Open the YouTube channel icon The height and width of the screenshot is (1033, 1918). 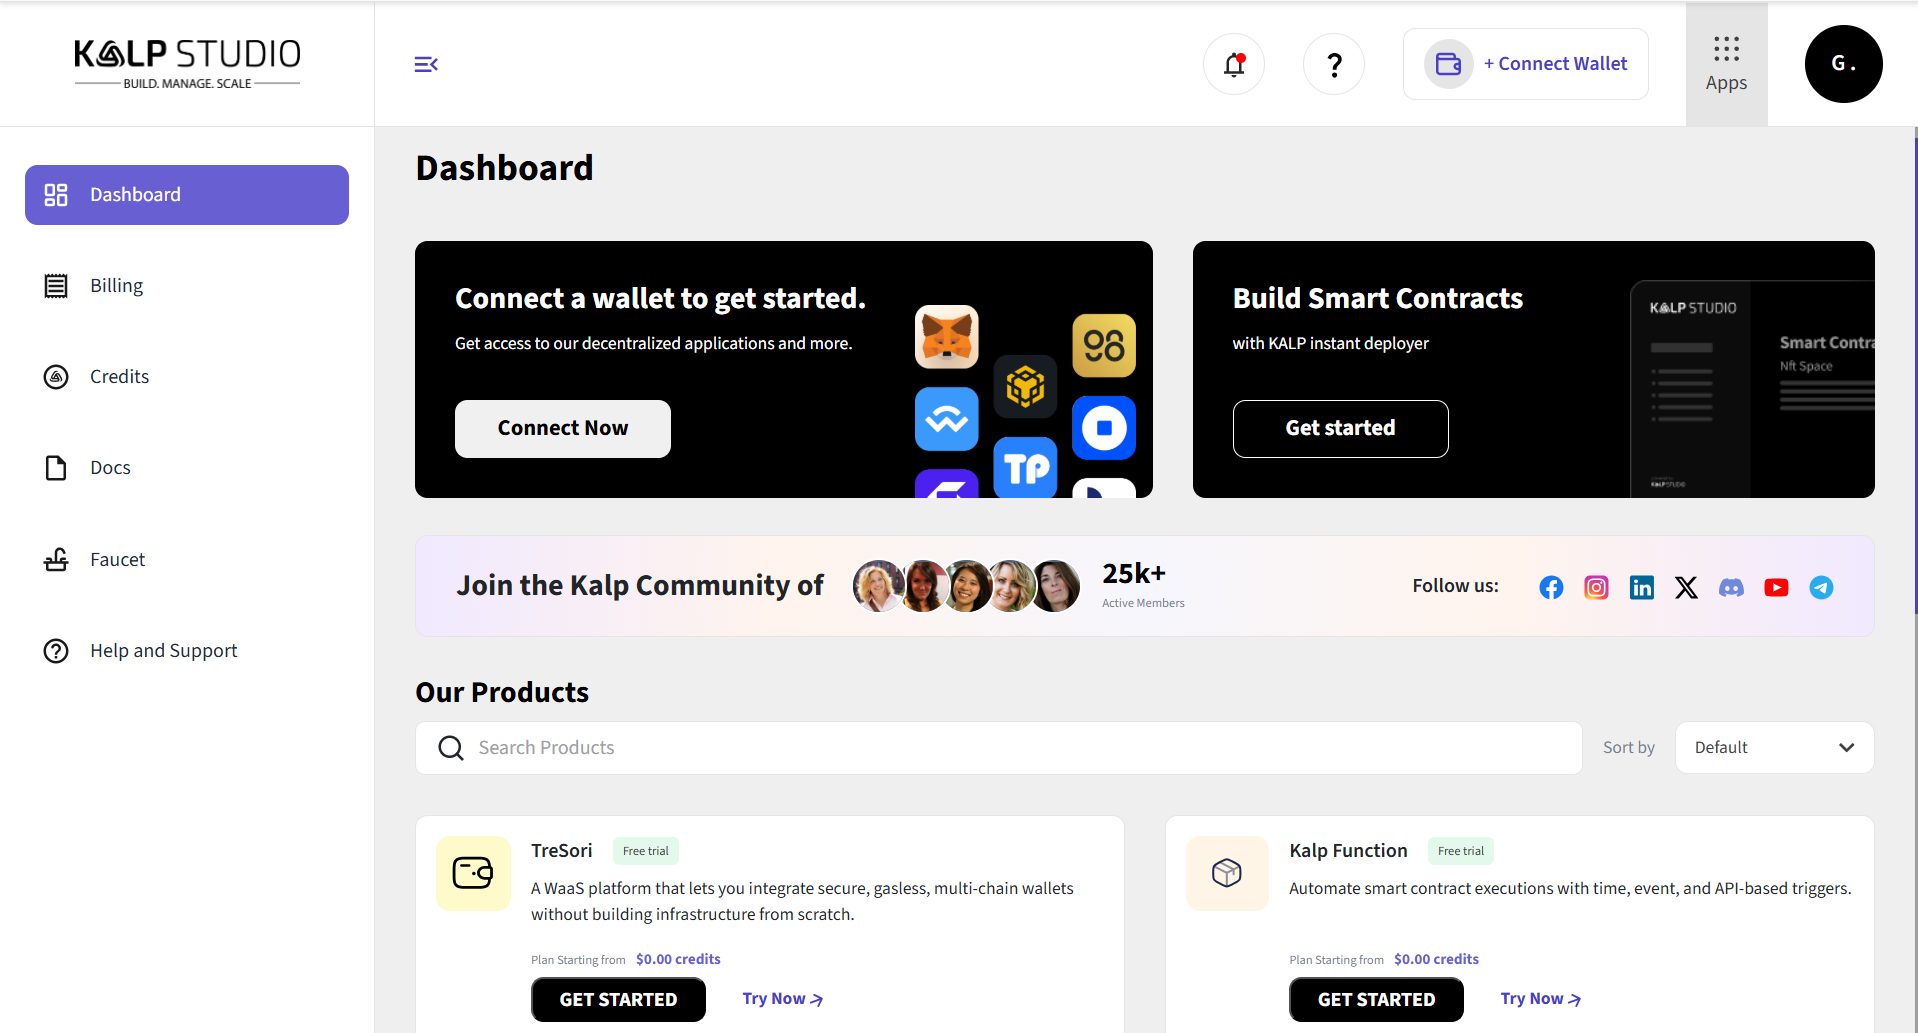point(1776,587)
